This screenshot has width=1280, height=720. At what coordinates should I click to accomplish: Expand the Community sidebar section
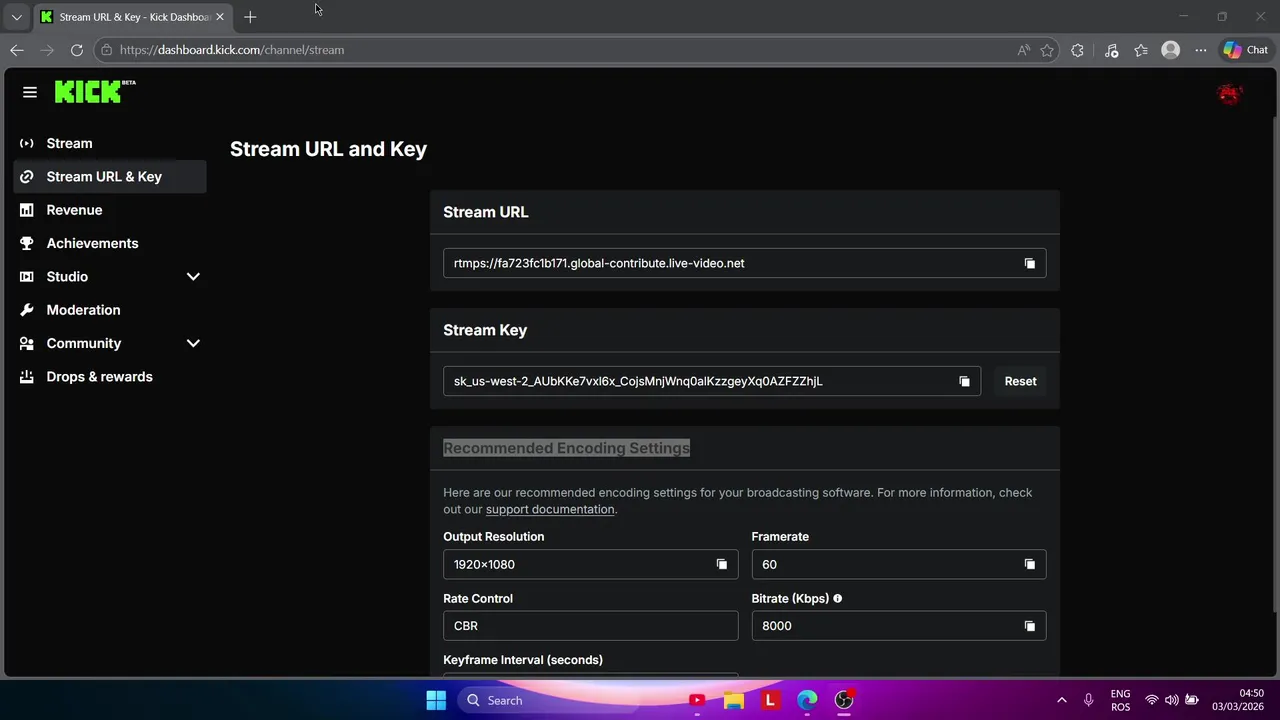tap(193, 343)
